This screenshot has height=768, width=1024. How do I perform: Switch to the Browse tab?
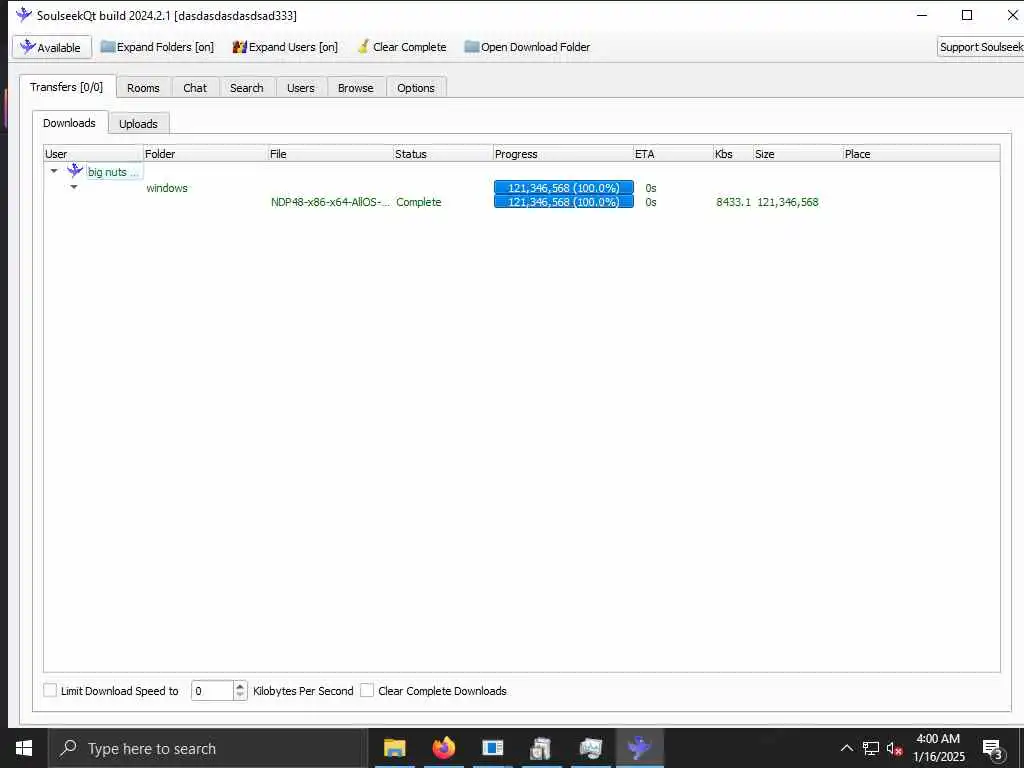click(356, 88)
